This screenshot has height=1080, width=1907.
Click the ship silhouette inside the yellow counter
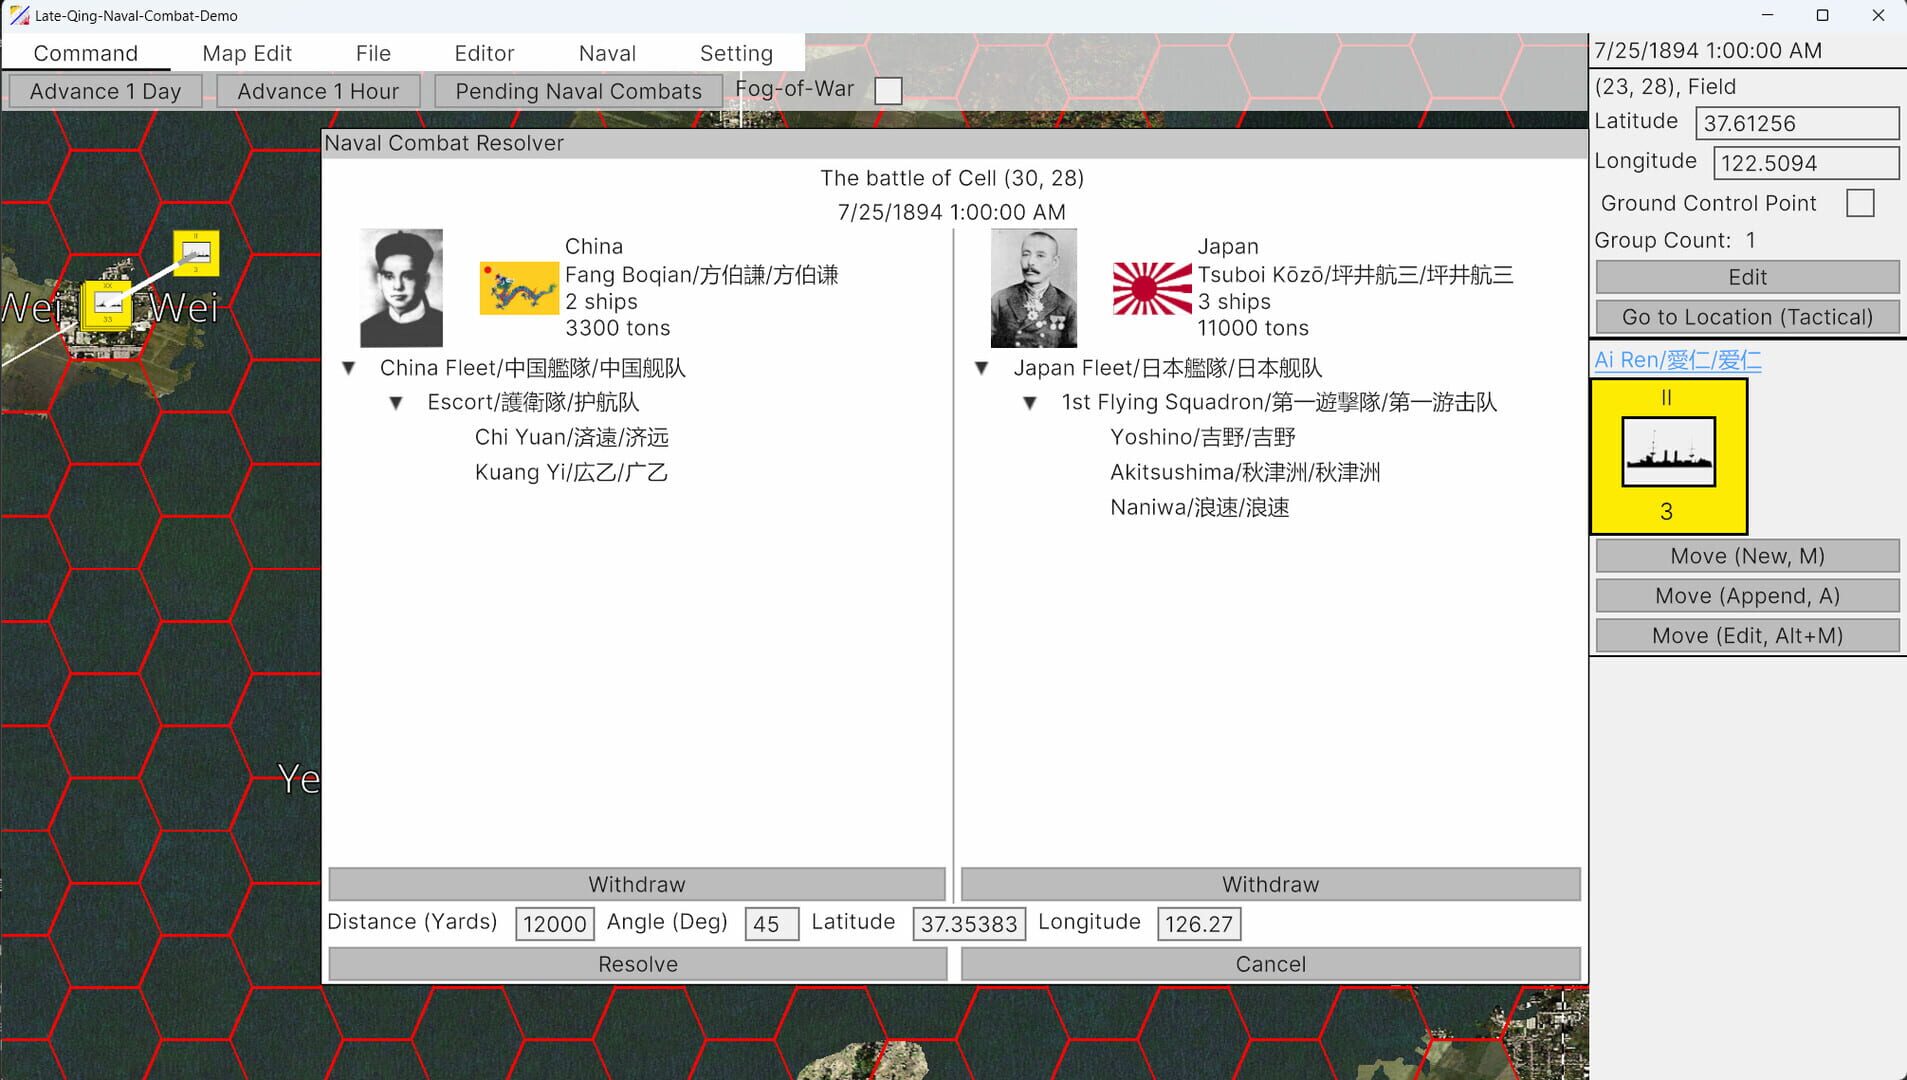tap(1668, 451)
